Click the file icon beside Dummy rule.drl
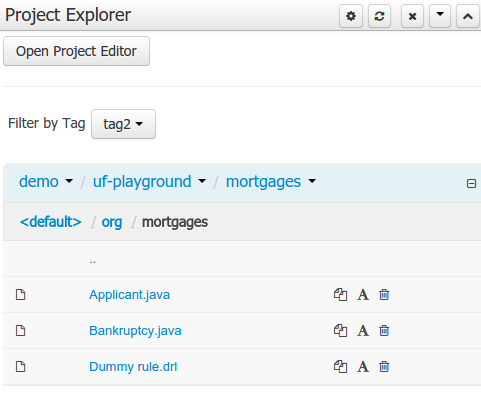 click(21, 367)
